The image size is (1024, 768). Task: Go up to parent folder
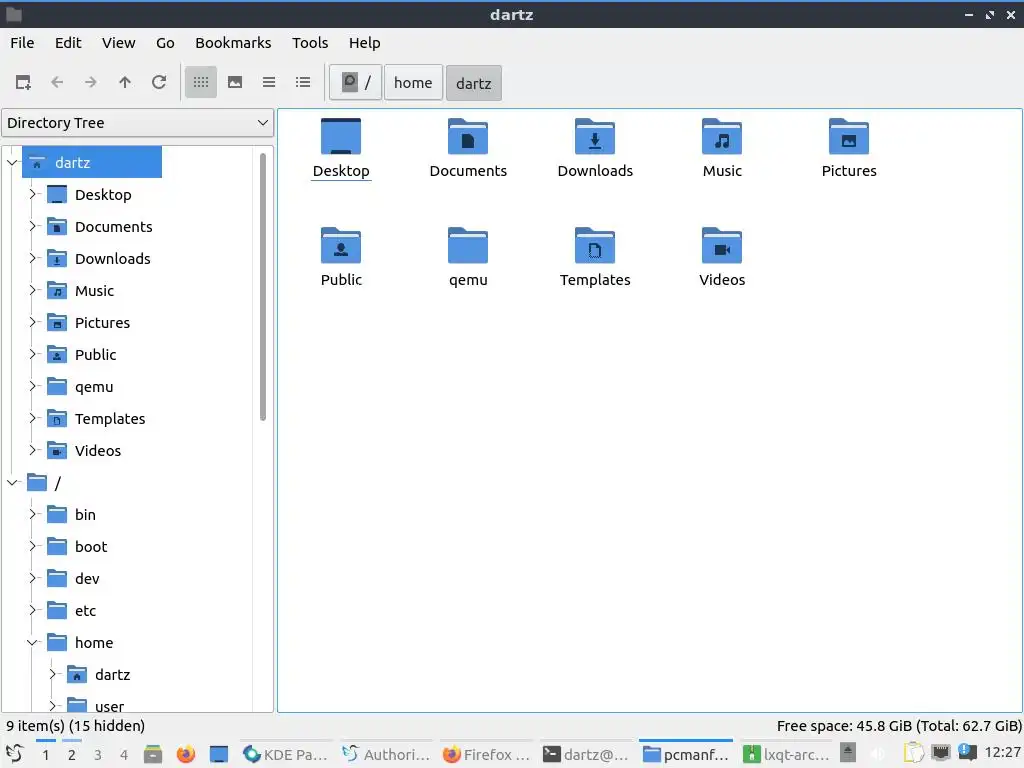point(125,82)
